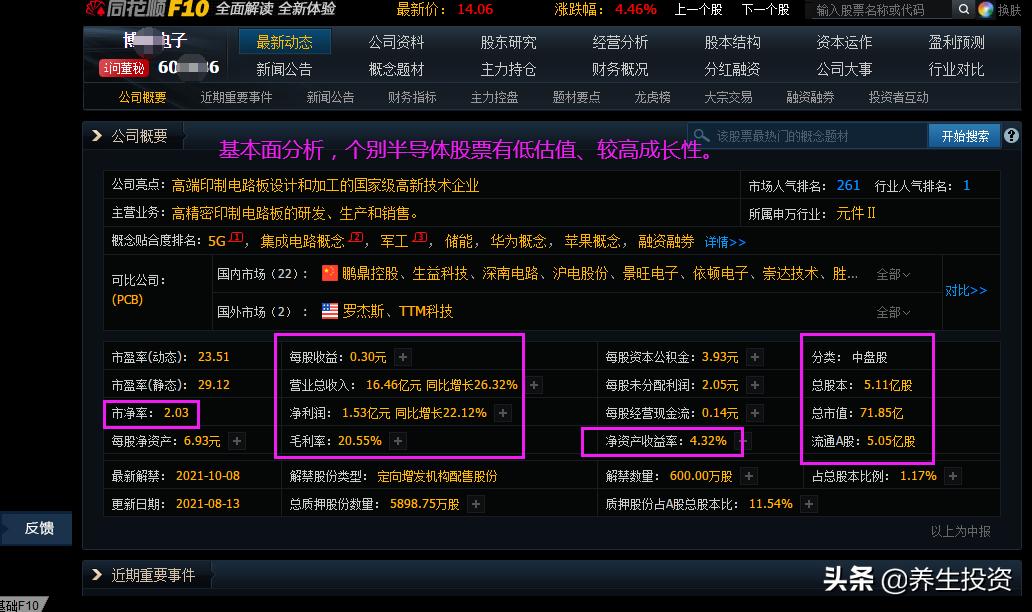Viewport: 1032px width, 612px height.
Task: Click the plus icon beside 每股收益
Action: (401, 355)
